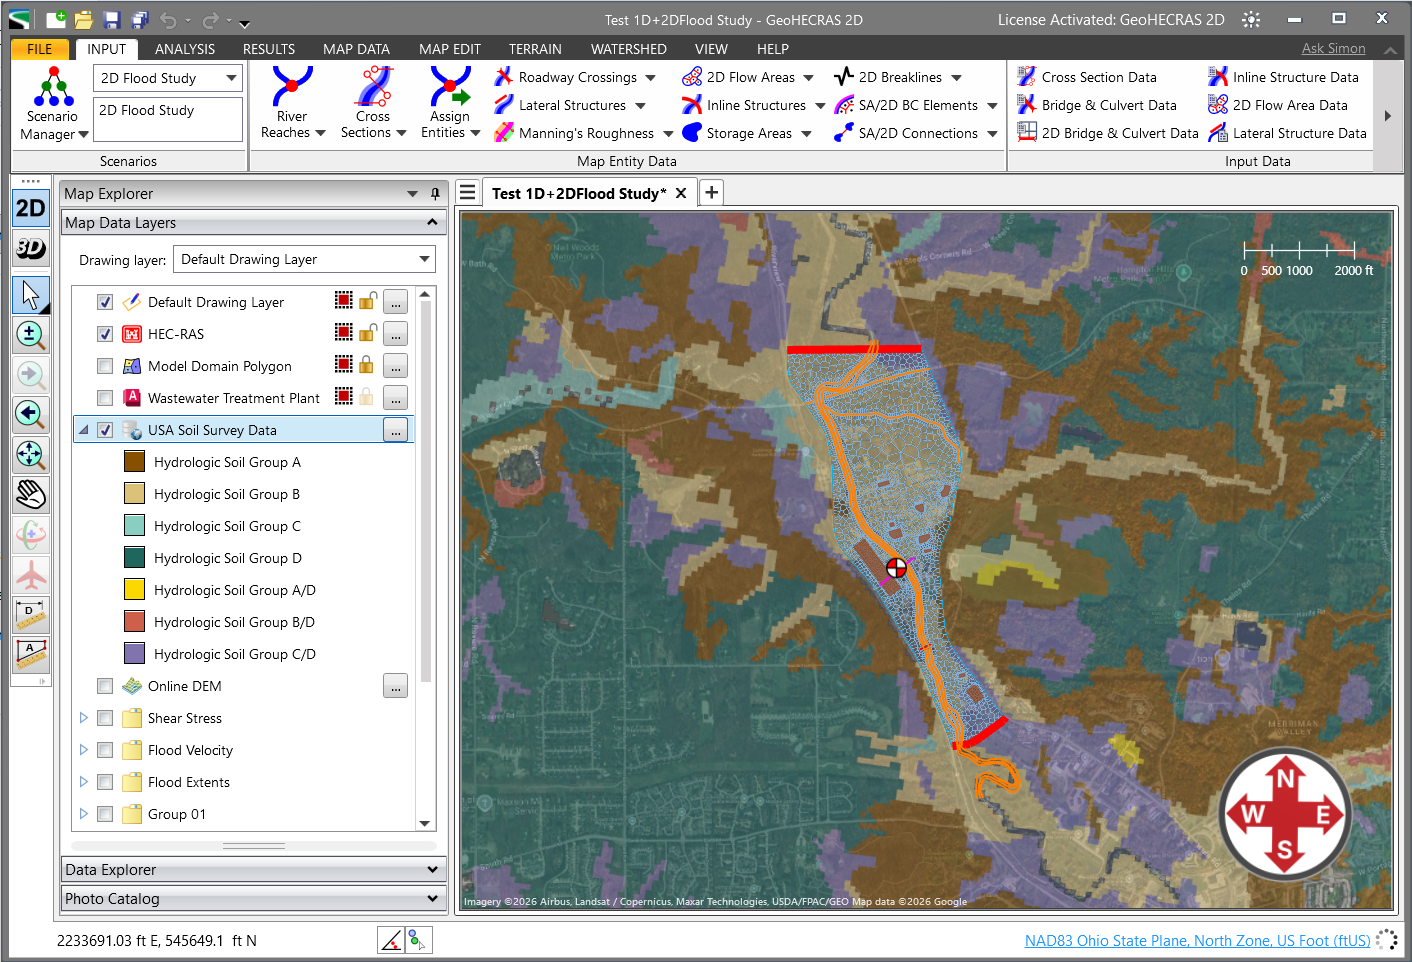
Task: Open Inline Structure Data
Action: coord(1283,77)
